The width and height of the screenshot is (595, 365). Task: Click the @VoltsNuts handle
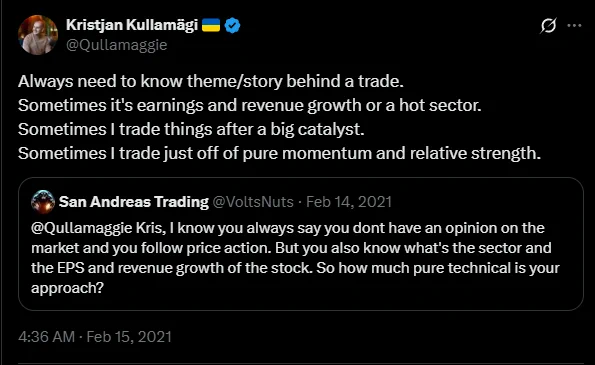[253, 202]
